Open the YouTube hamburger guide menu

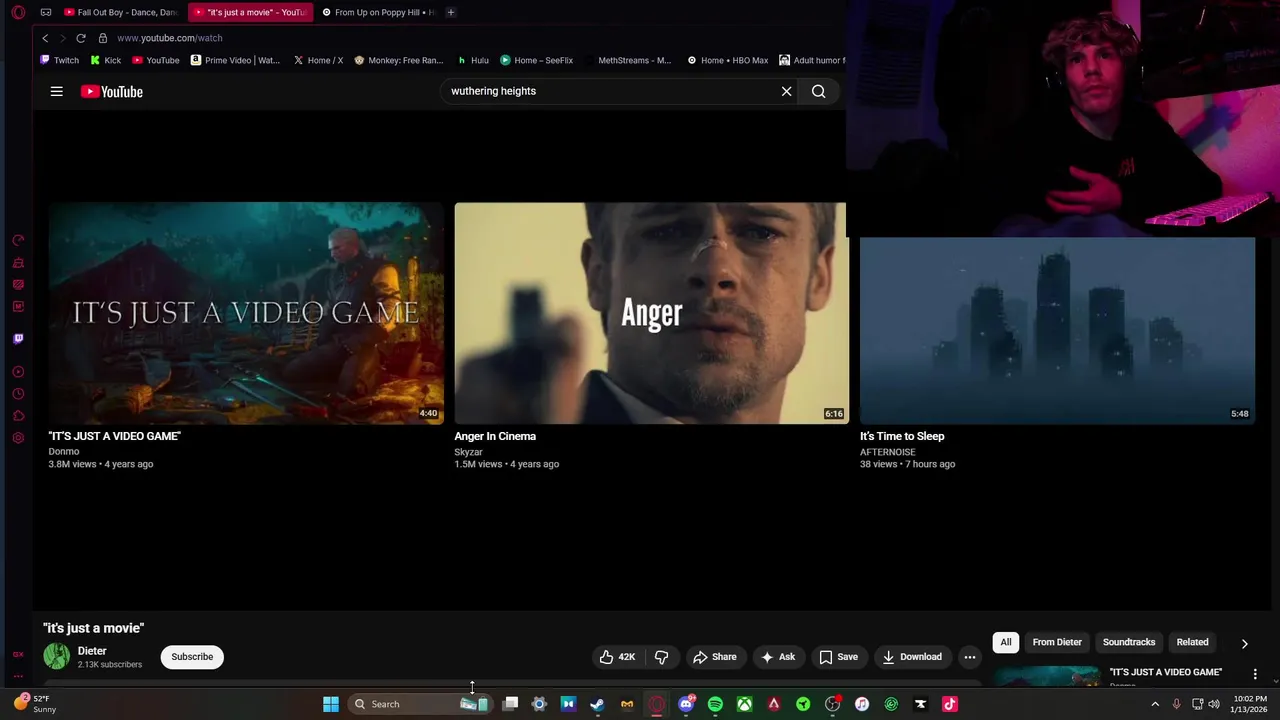pyautogui.click(x=57, y=91)
